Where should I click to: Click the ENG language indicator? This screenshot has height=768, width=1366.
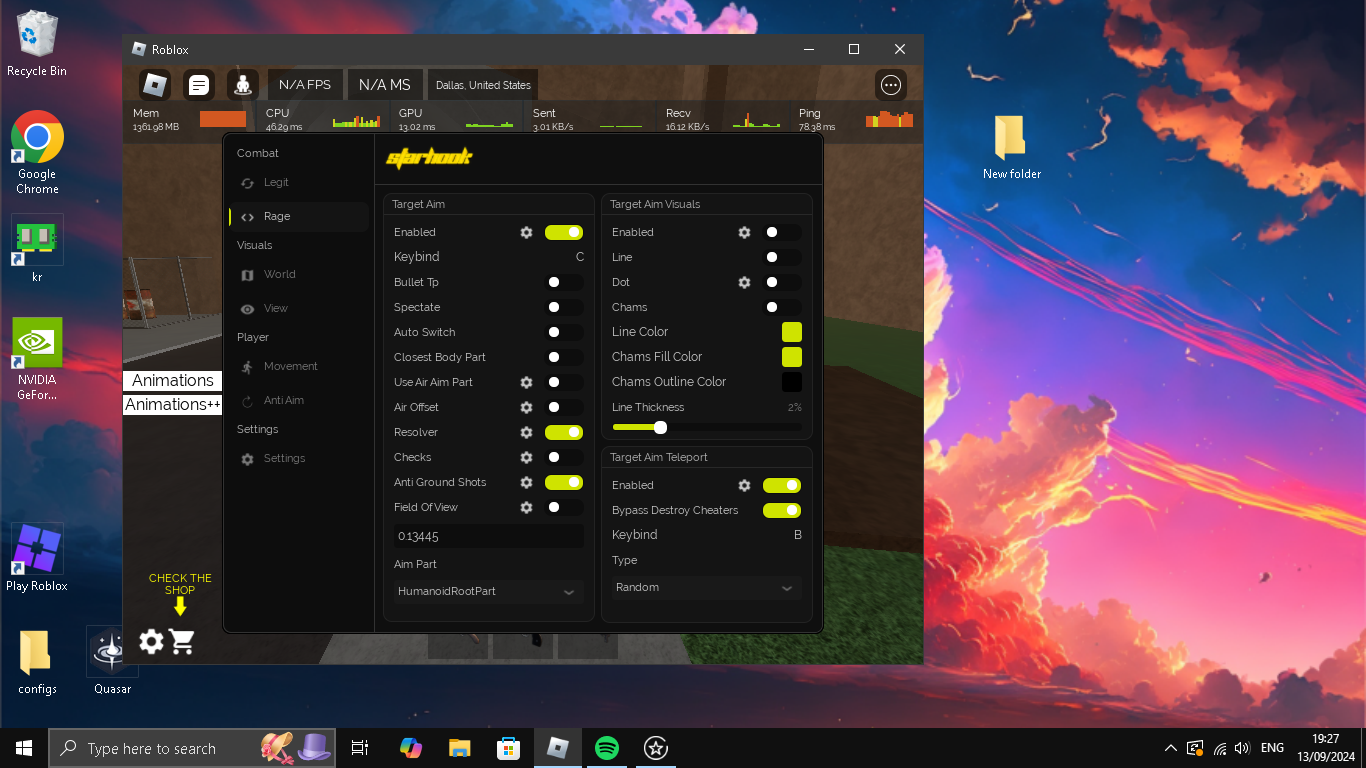(x=1272, y=748)
